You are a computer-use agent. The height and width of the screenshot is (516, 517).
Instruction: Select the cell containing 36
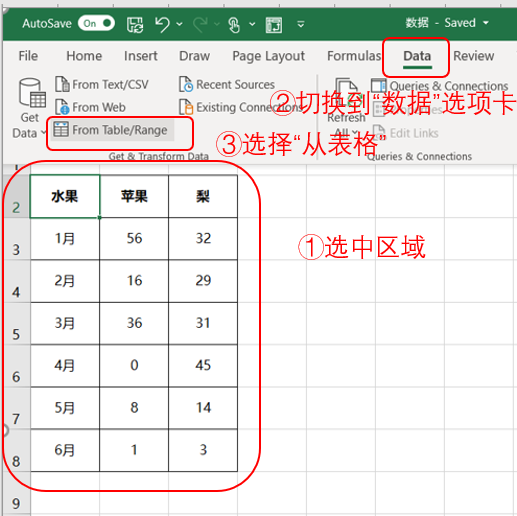click(x=134, y=323)
